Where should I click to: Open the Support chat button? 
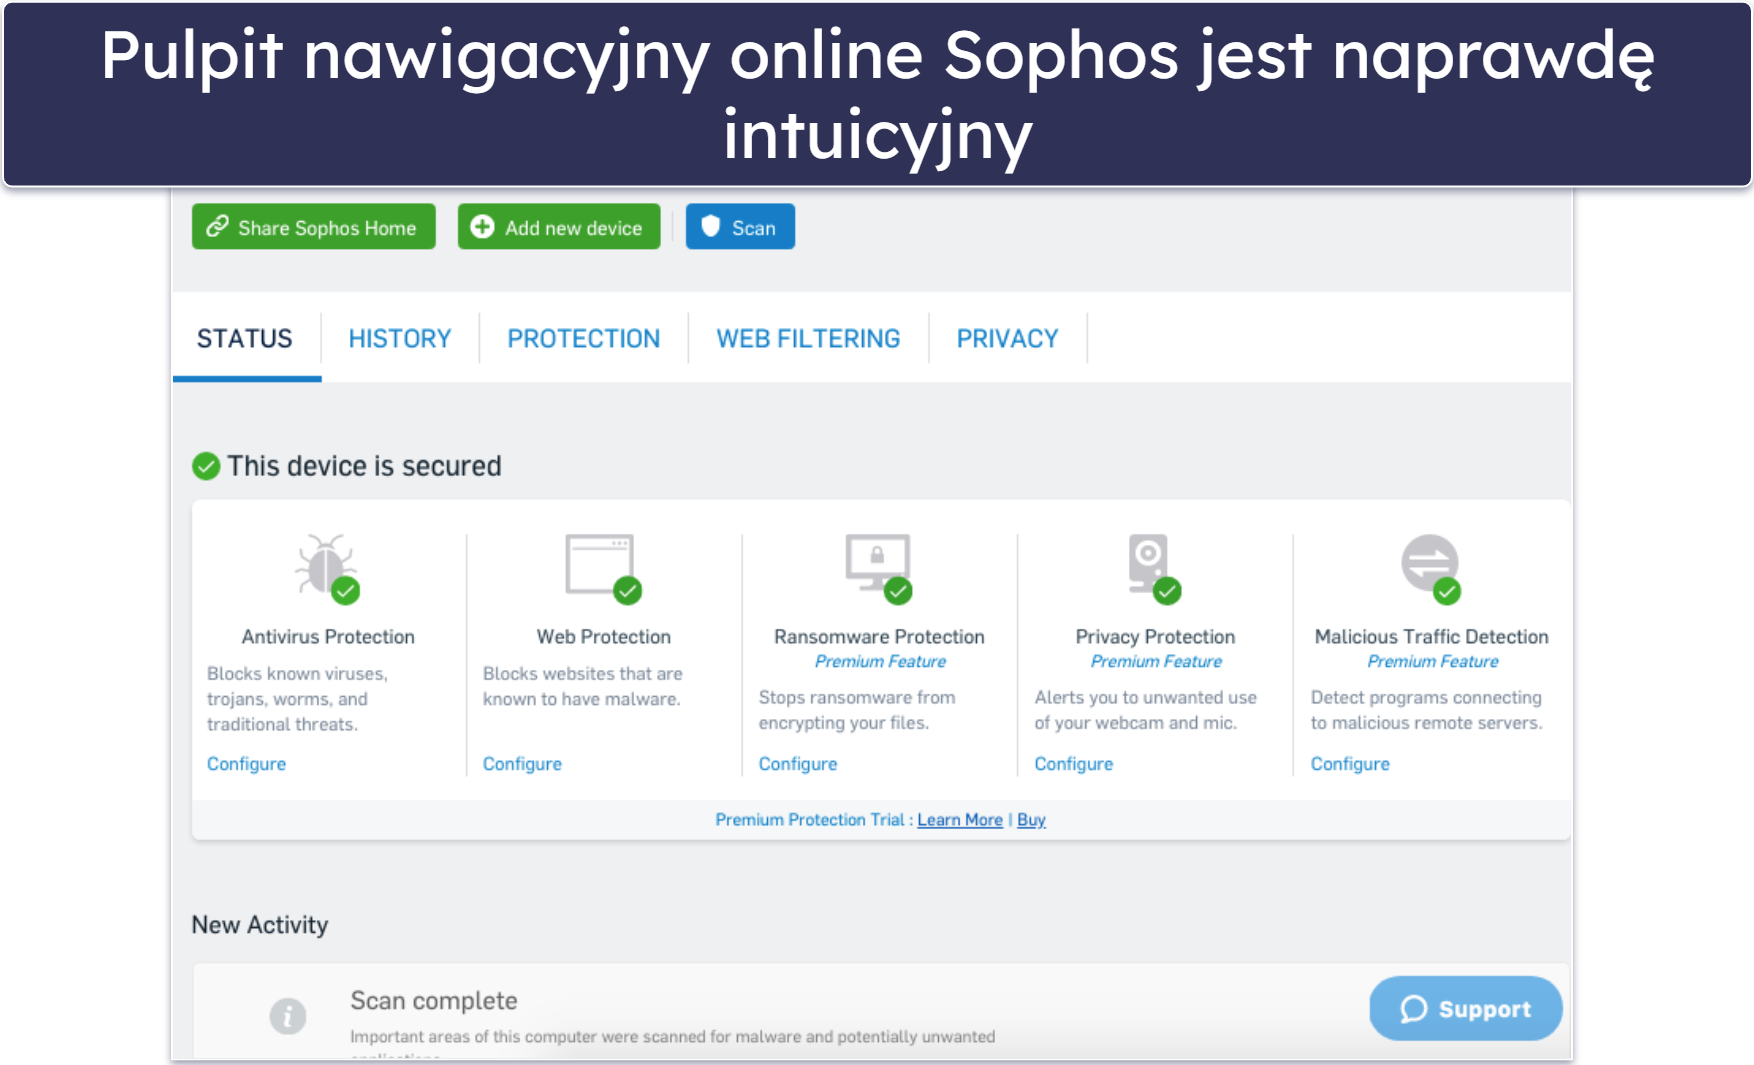click(1466, 1008)
